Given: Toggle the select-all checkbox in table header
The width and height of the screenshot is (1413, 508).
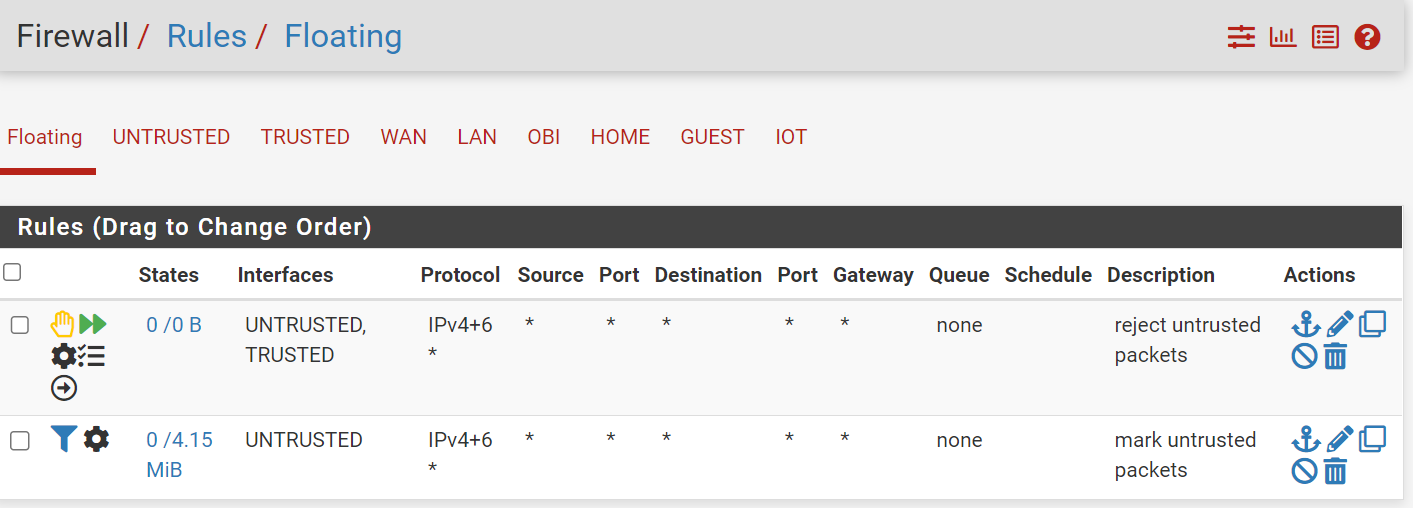Looking at the screenshot, I should (x=12, y=272).
